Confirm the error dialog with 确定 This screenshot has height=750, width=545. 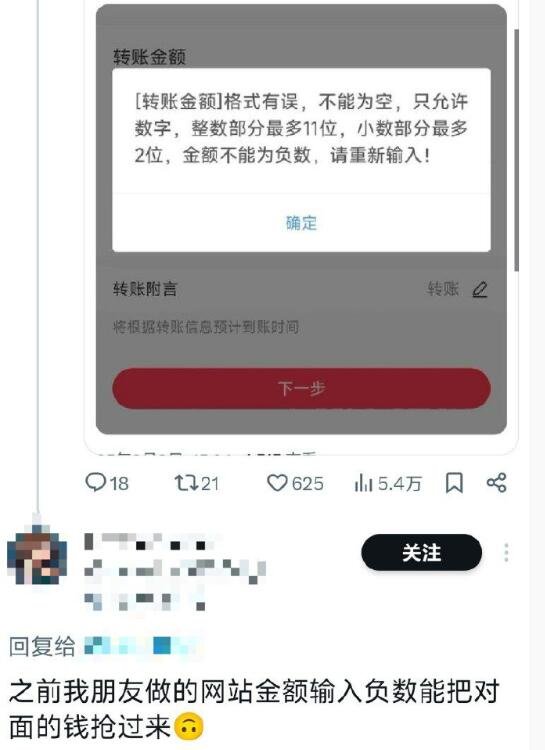(301, 223)
